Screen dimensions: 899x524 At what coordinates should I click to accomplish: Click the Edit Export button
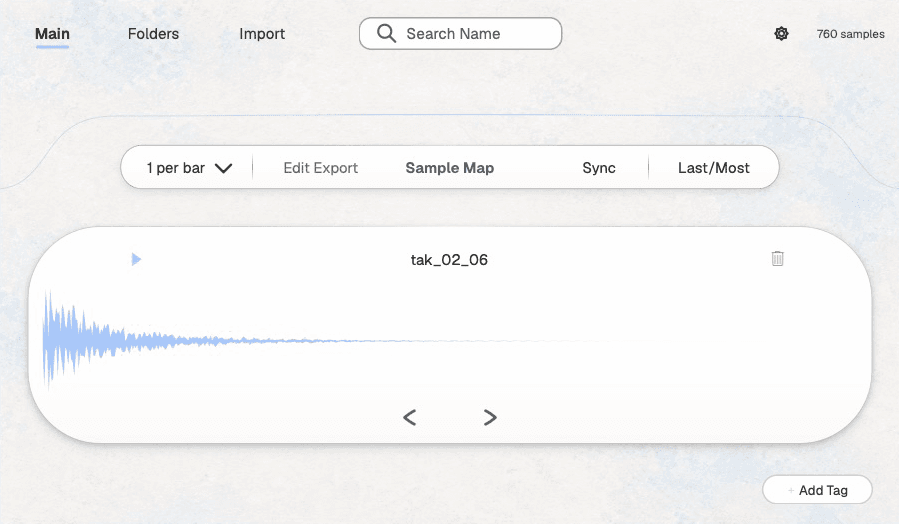[320, 168]
